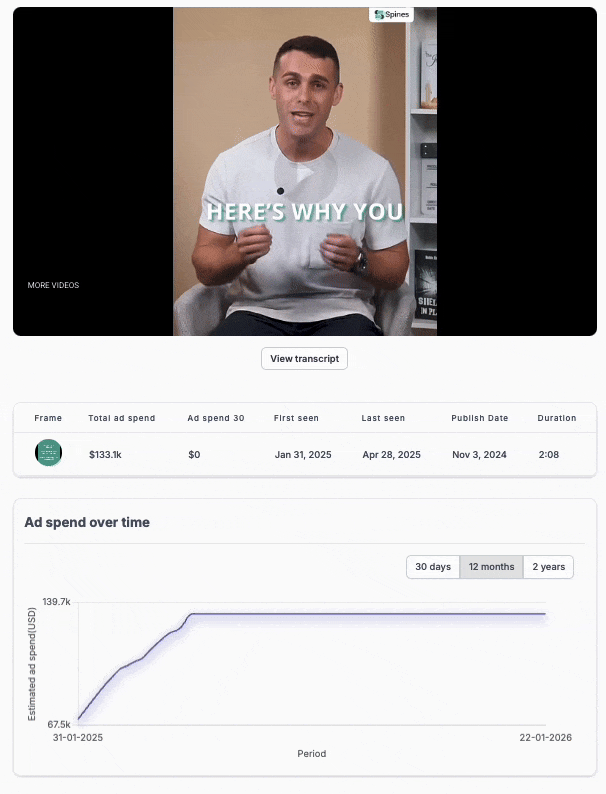Select the $133.1k total ad spend value
This screenshot has width=606, height=794.
(x=105, y=455)
